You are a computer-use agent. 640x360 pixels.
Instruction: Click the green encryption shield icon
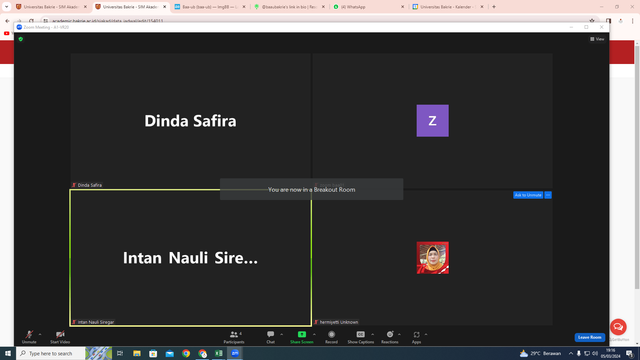(21, 39)
